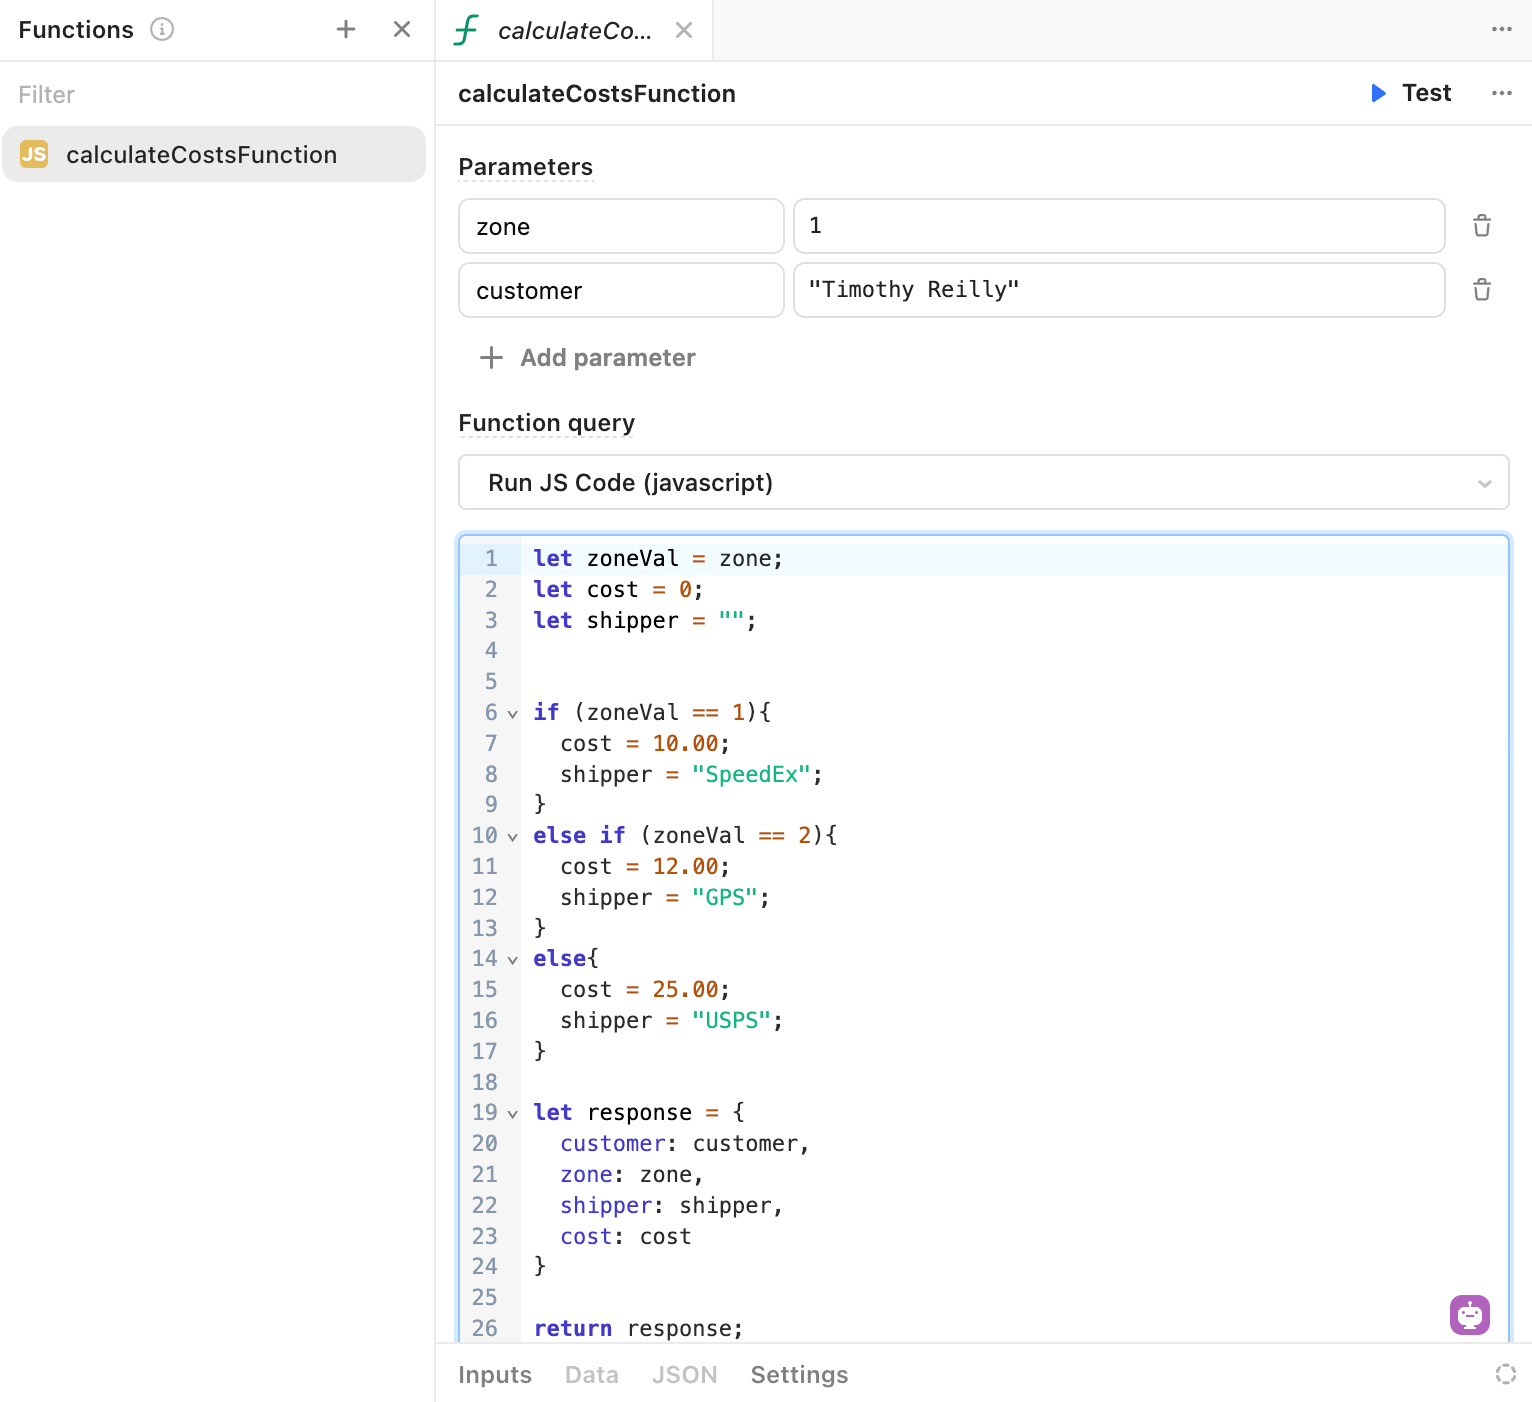This screenshot has width=1532, height=1402.
Task: Click the "SpeedEx" string on line 8
Action: (x=751, y=775)
